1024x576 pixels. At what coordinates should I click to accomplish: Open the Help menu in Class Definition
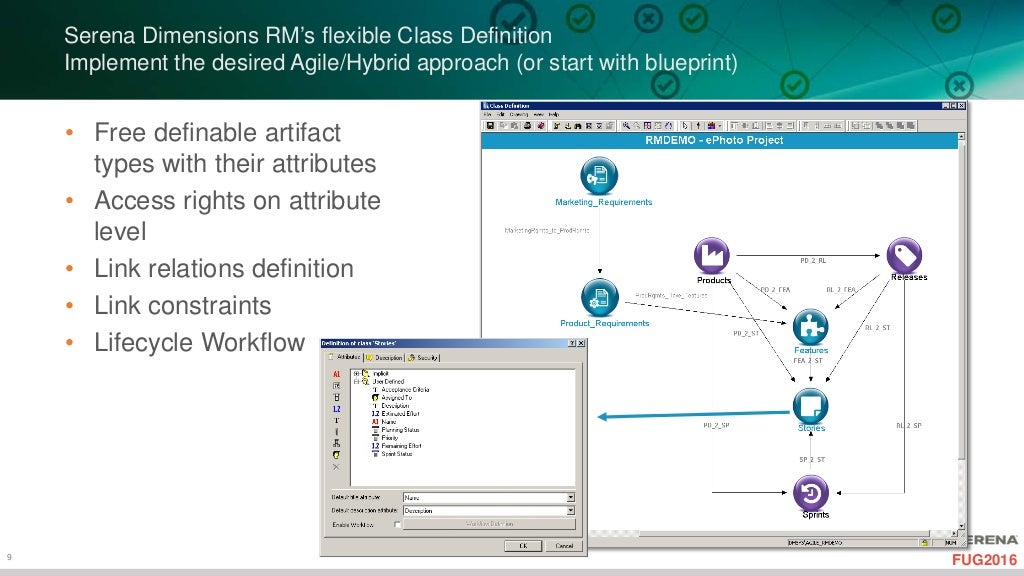point(554,114)
